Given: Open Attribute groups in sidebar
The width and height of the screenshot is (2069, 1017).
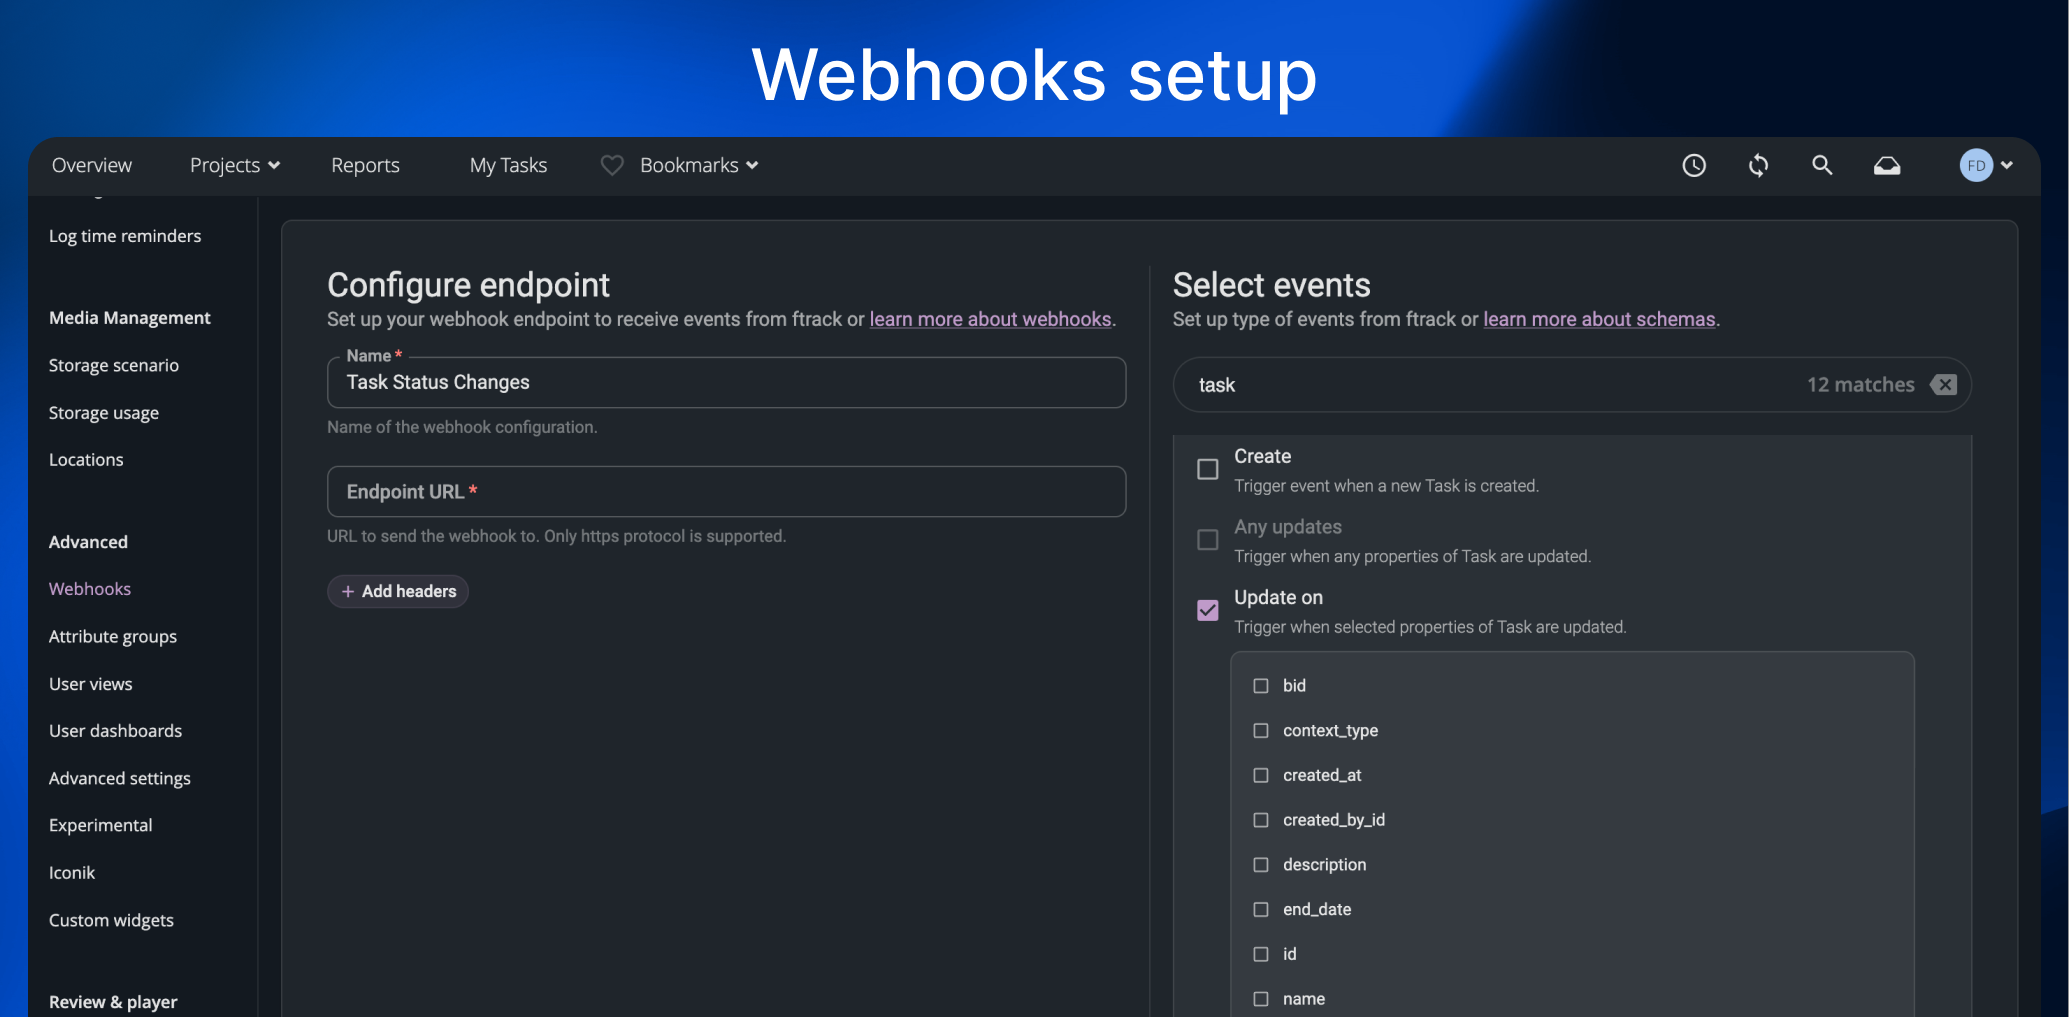Looking at the screenshot, I should pos(113,637).
